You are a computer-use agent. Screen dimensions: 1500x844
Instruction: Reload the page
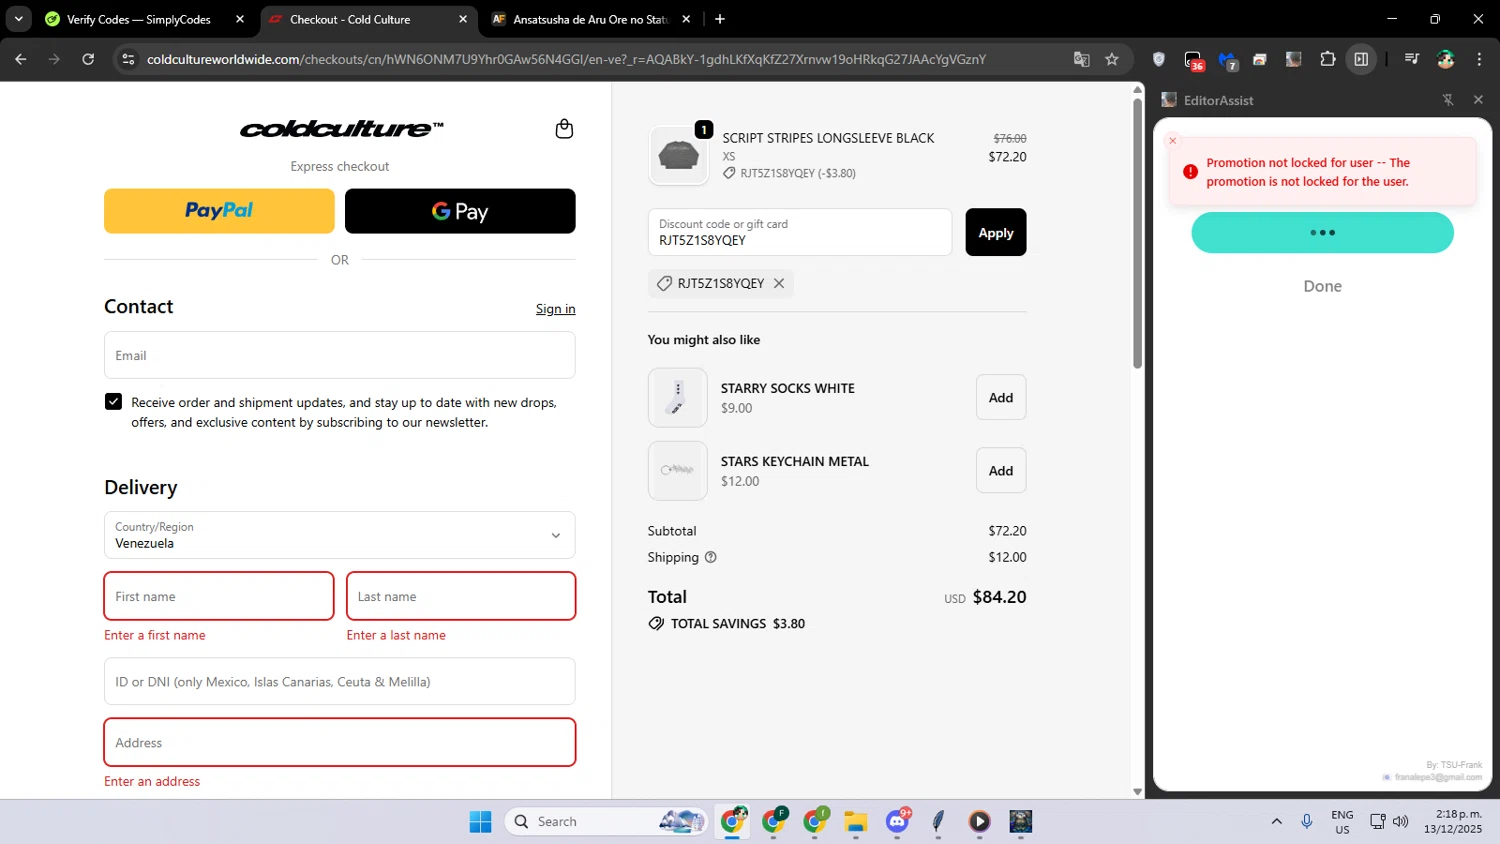point(88,59)
